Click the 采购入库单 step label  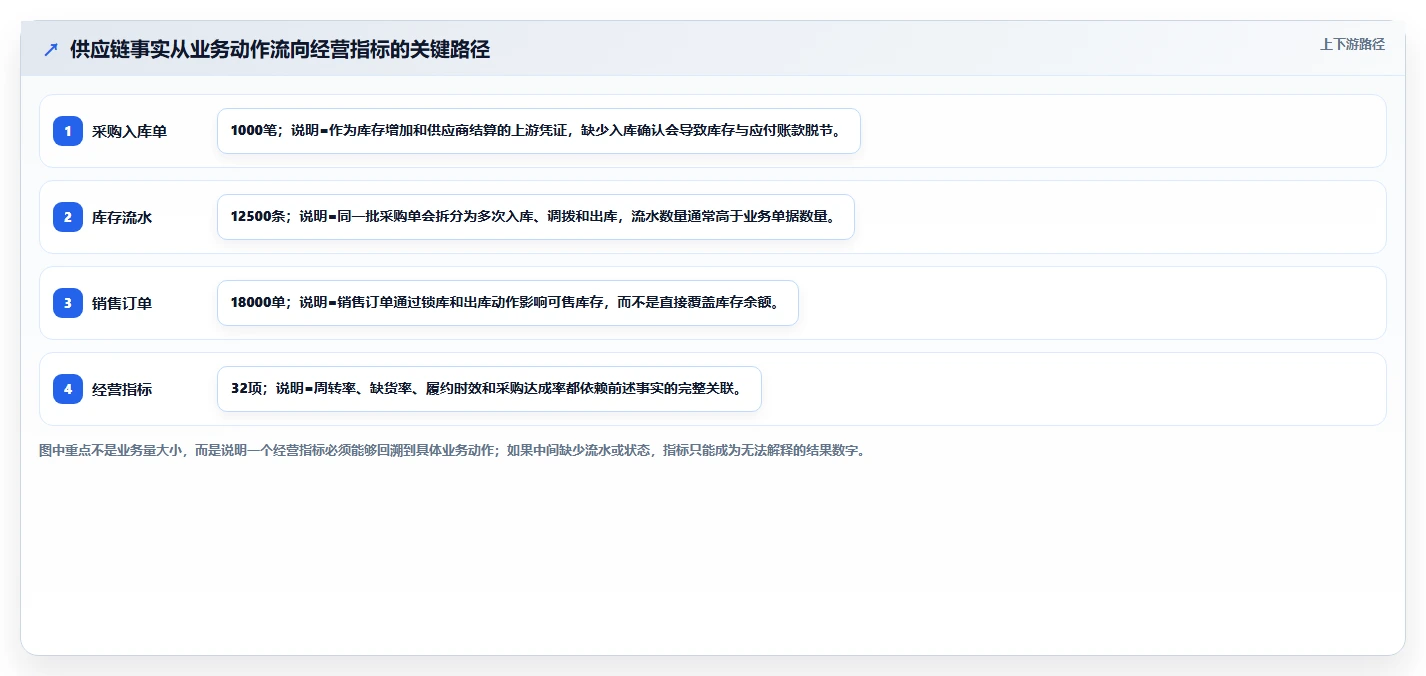(x=129, y=131)
